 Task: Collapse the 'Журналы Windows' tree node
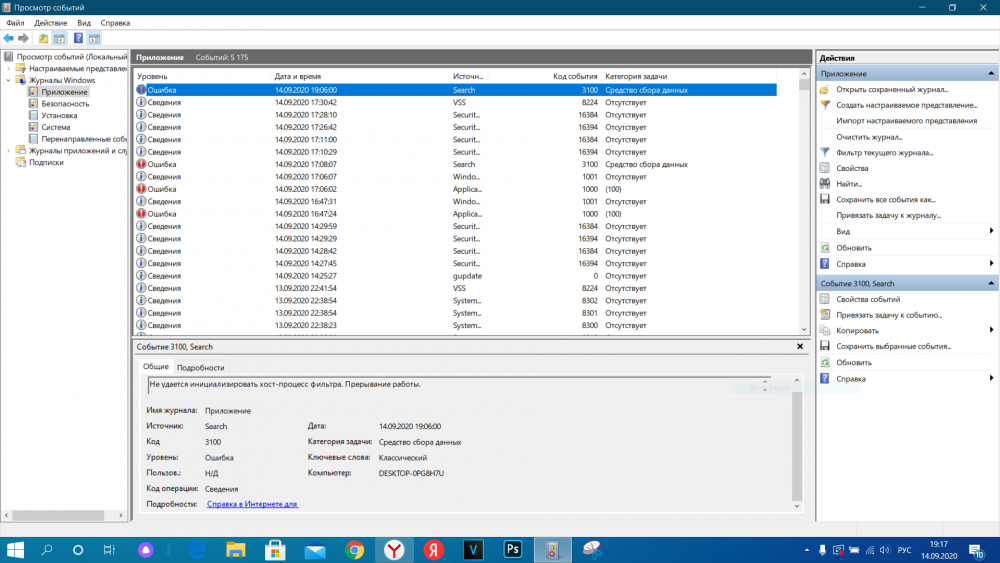[x=8, y=80]
